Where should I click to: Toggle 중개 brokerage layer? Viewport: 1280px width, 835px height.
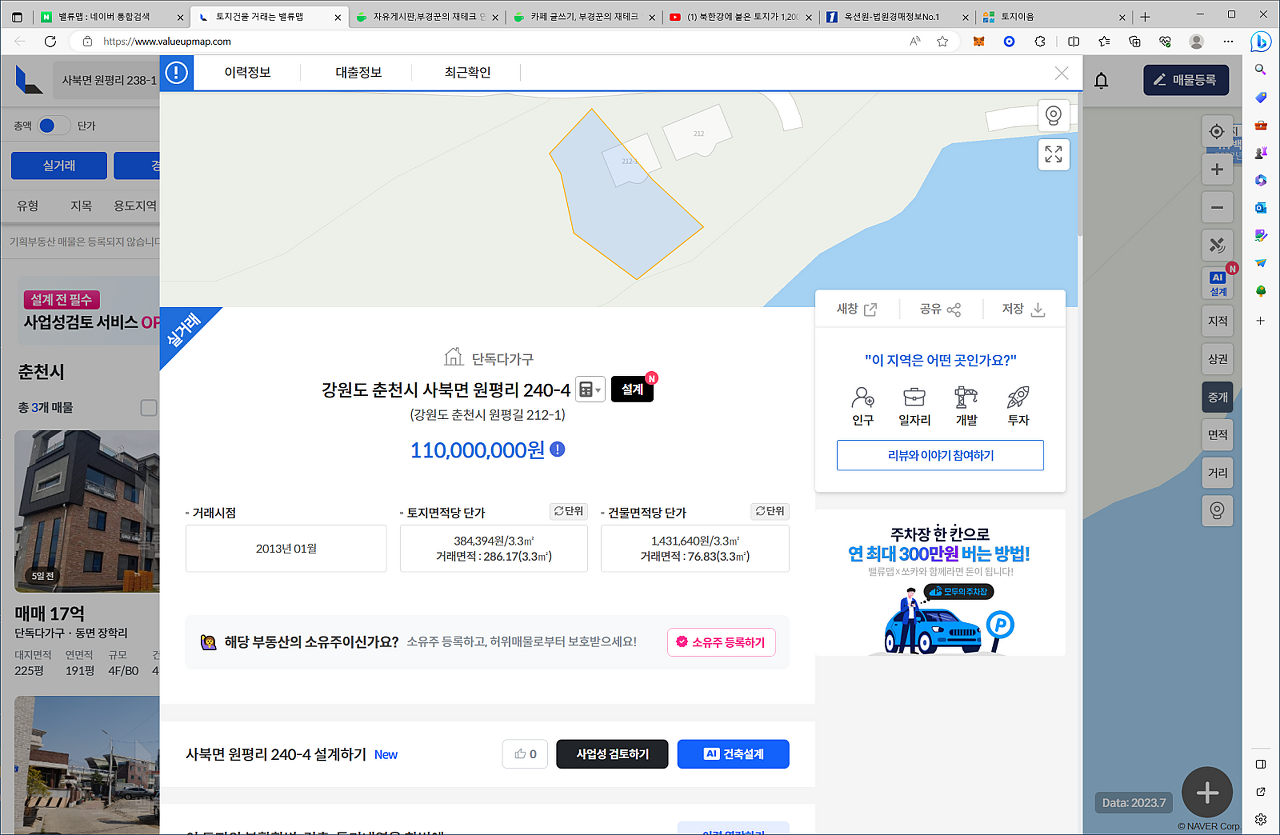coord(1217,397)
